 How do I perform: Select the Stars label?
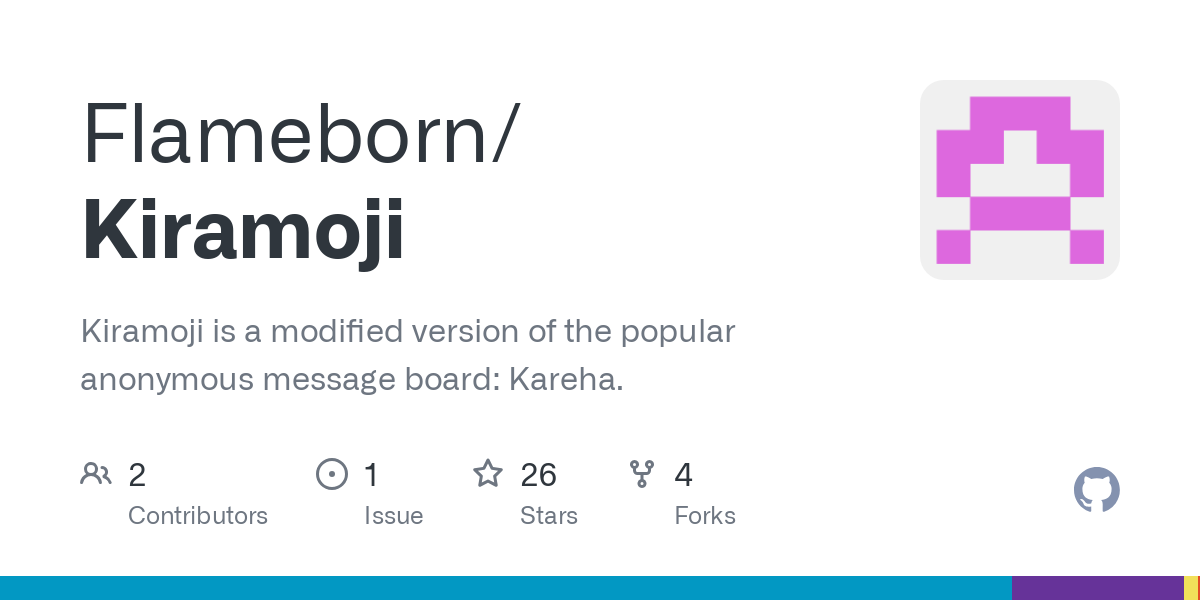[549, 516]
